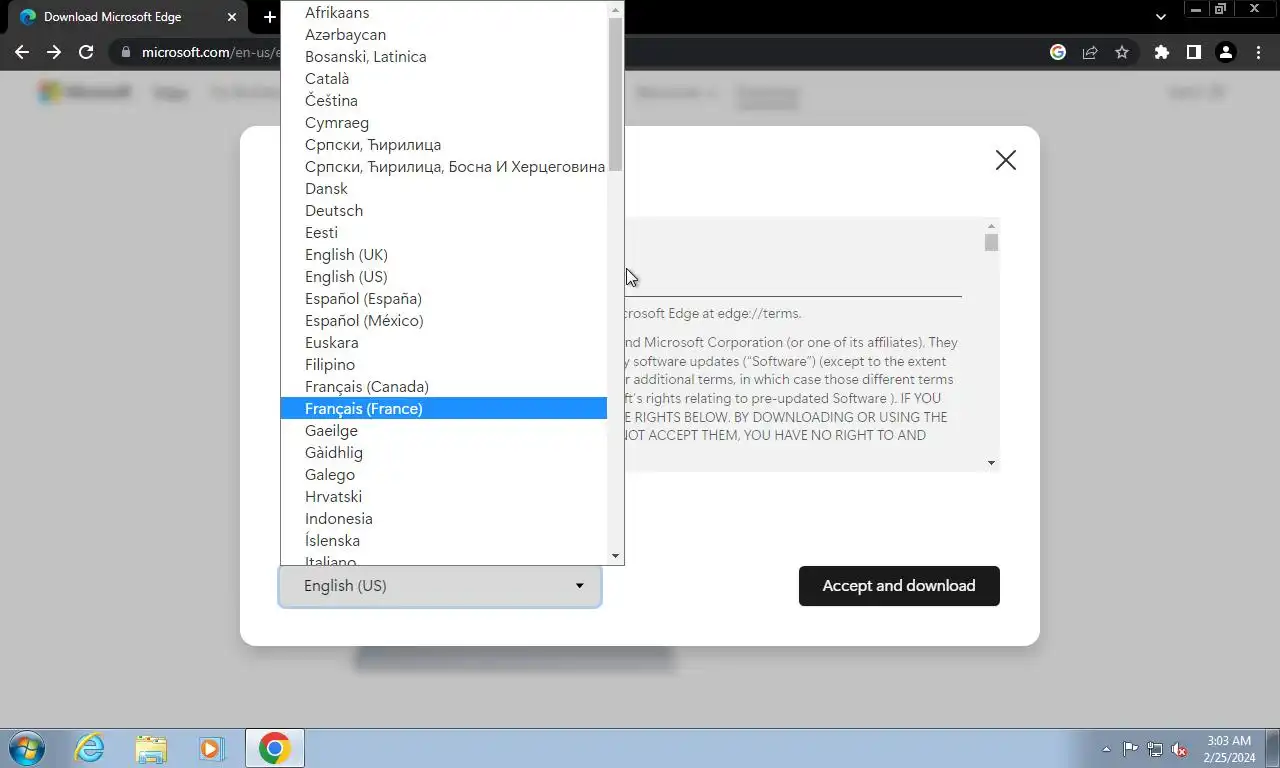Show hidden tray icons arrow
1280x768 pixels.
pos(1106,749)
